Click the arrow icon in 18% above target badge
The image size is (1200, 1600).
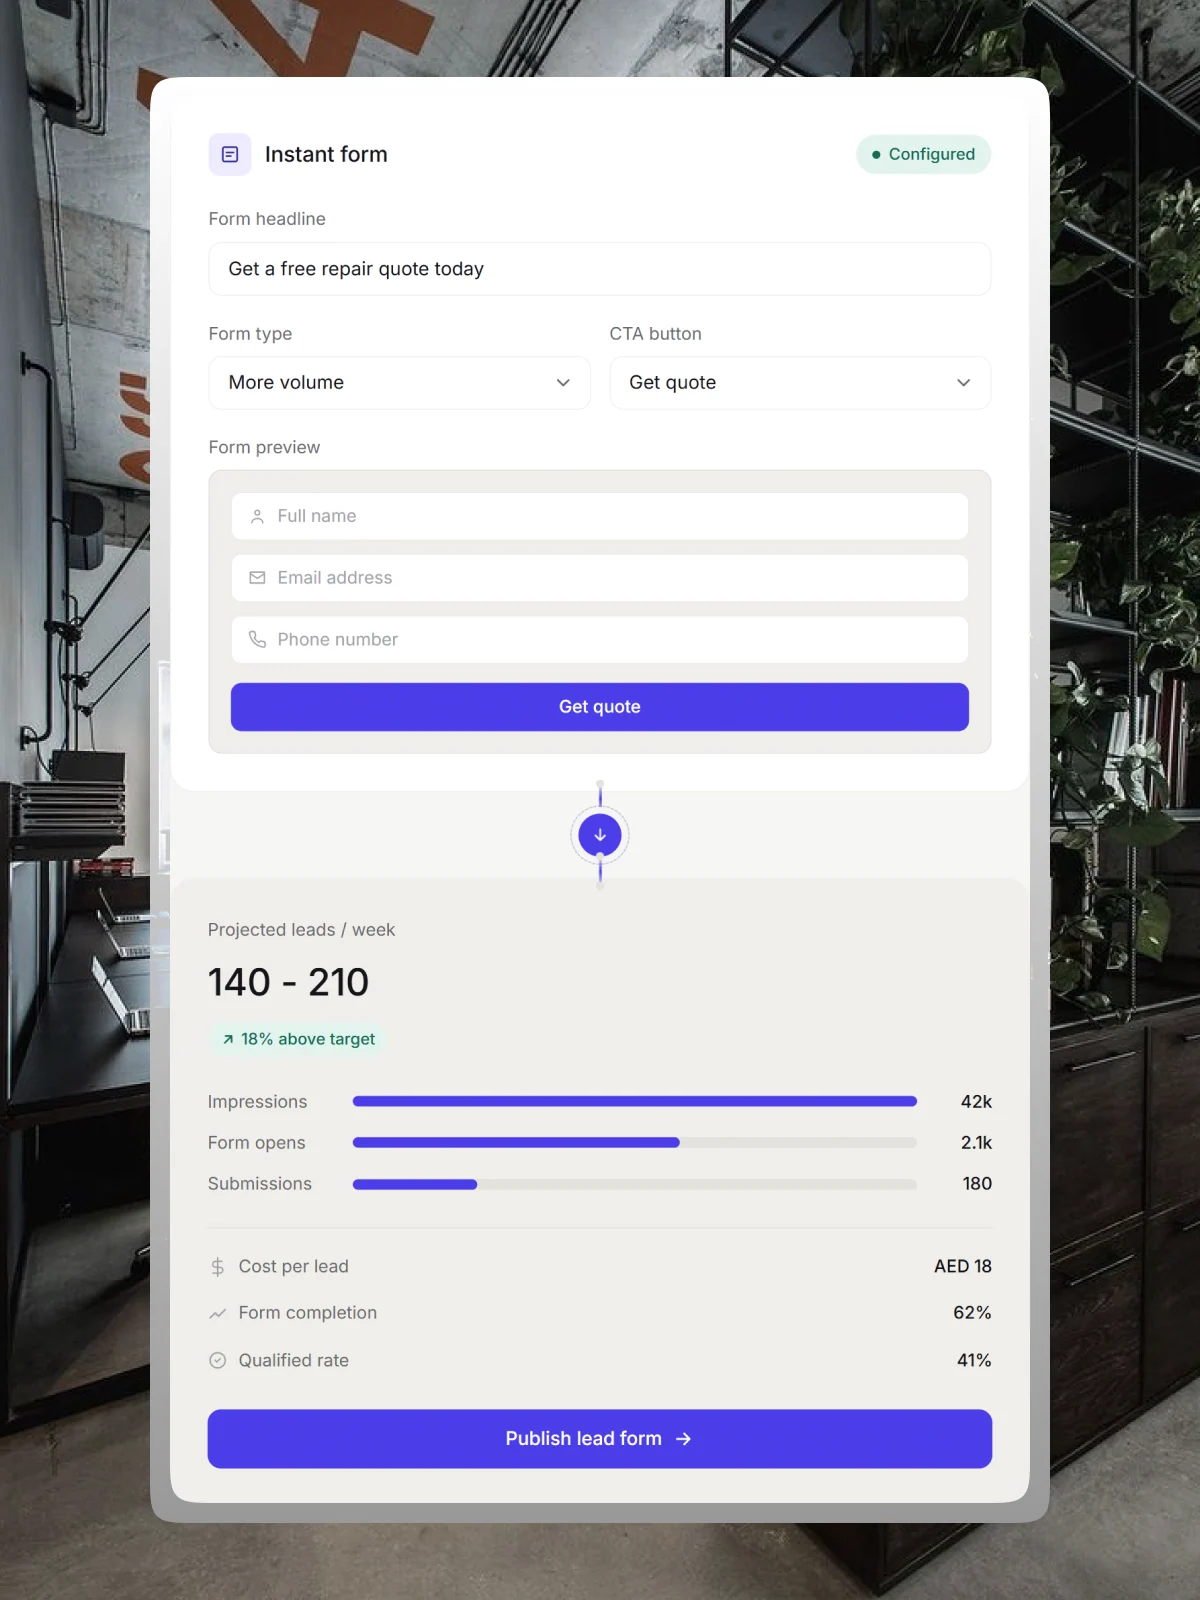coord(228,1040)
